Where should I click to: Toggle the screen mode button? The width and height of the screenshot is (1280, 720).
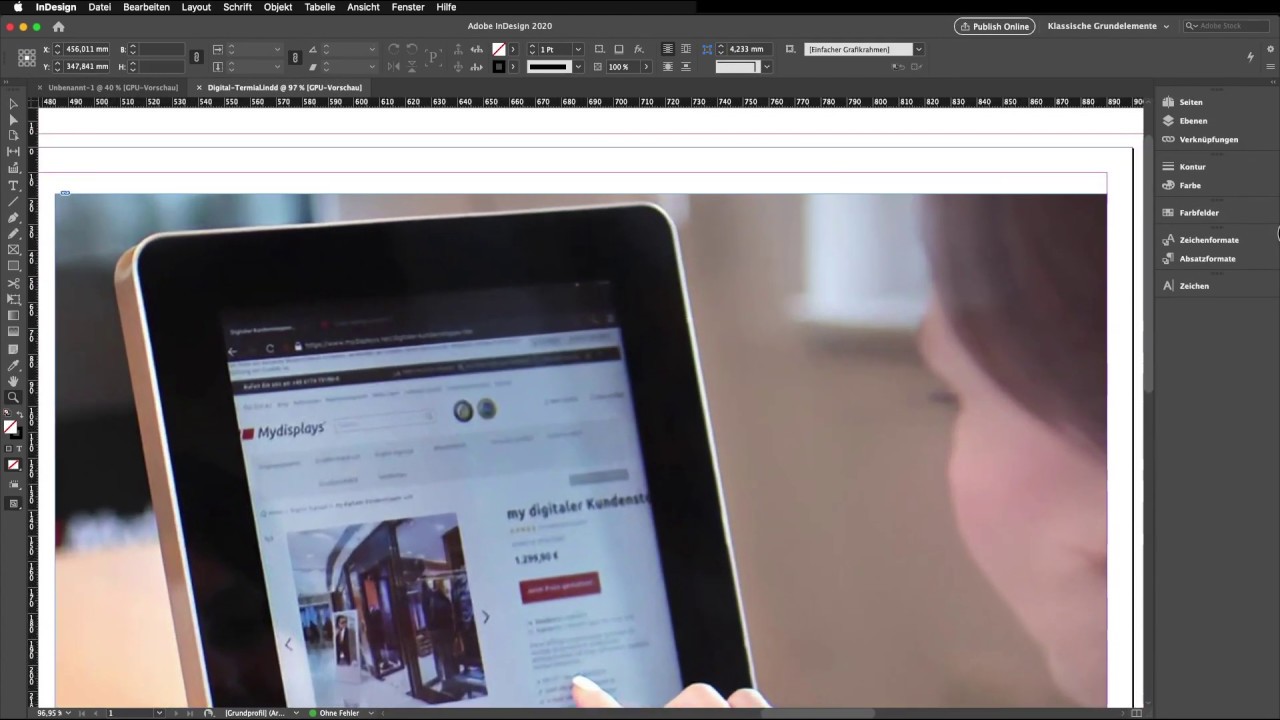pos(13,503)
